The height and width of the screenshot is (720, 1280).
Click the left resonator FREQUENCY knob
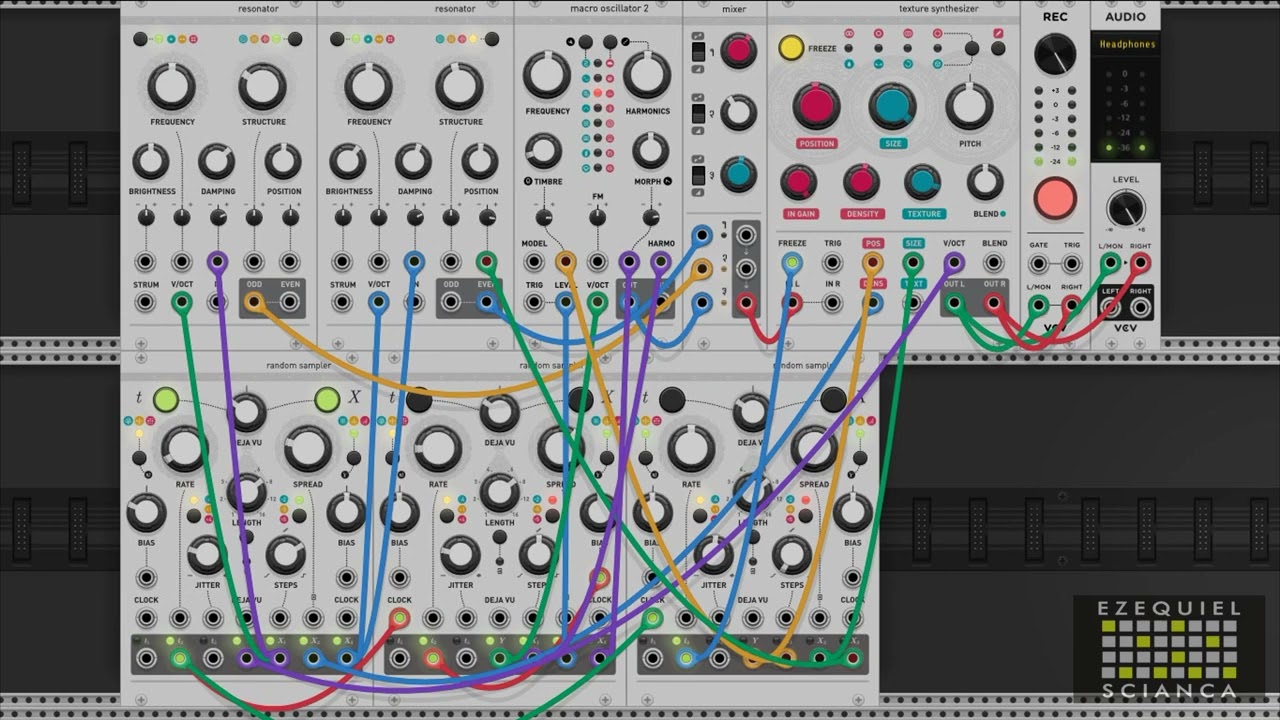[x=172, y=86]
